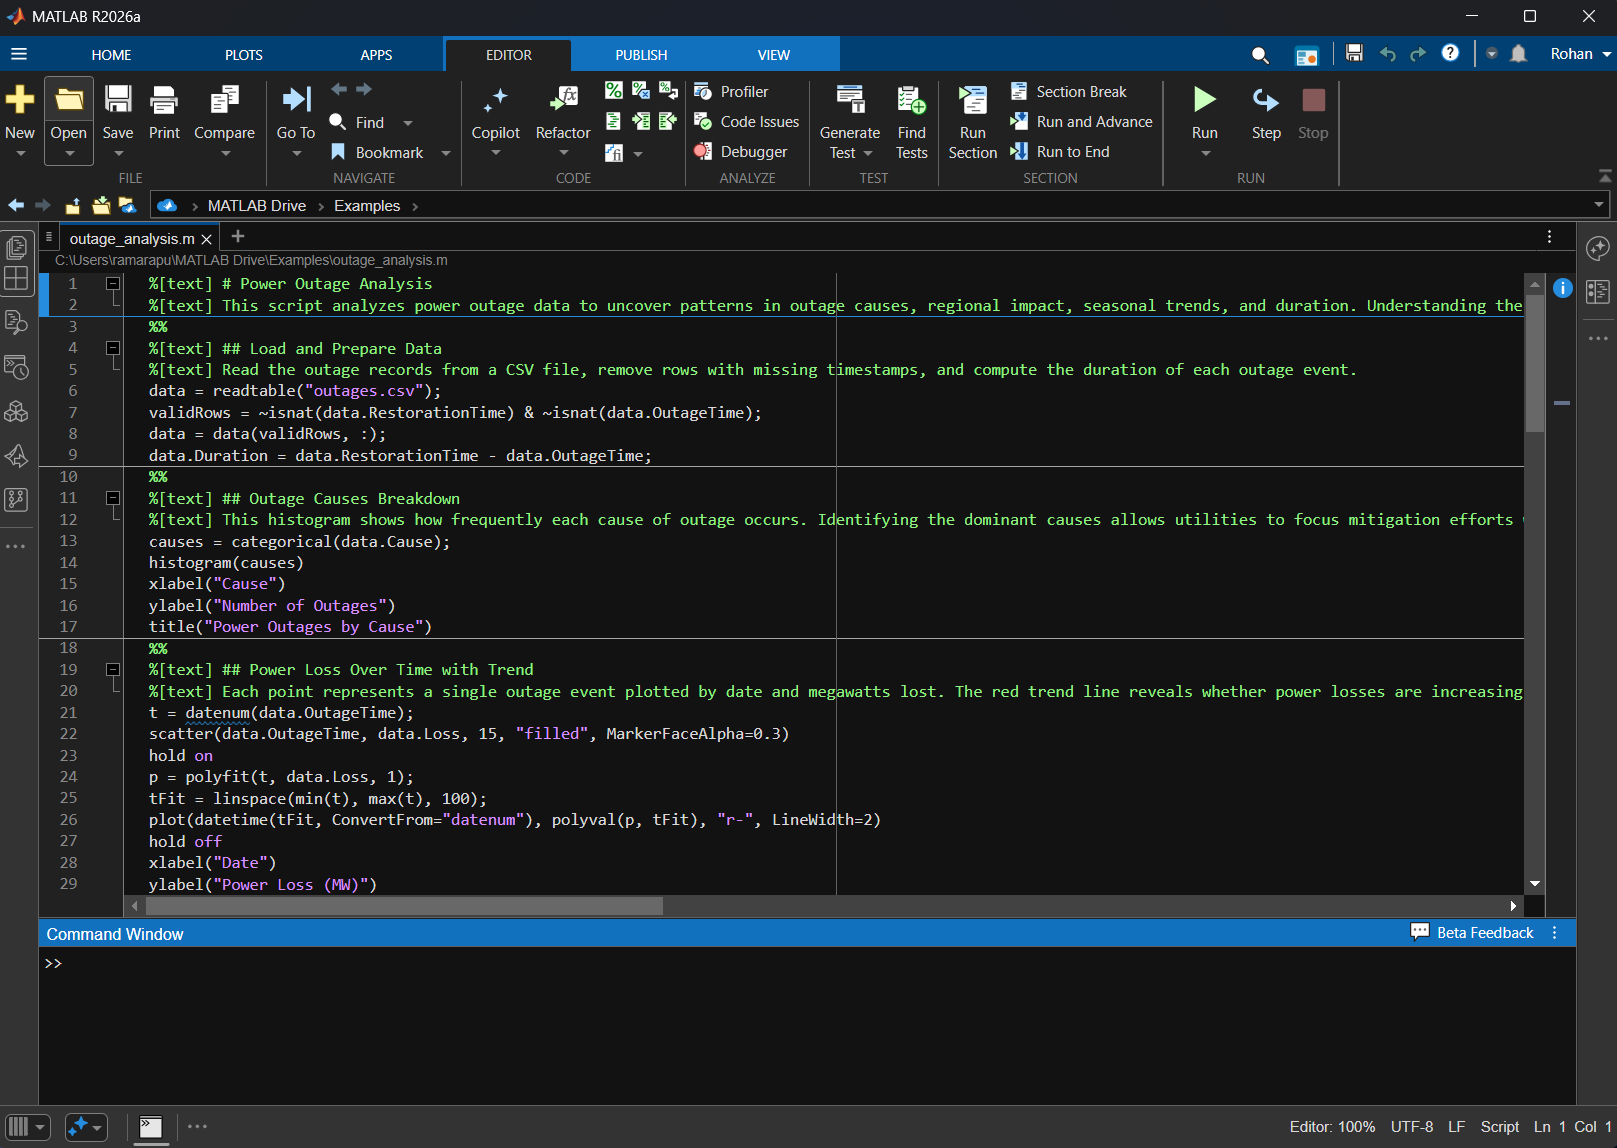Image resolution: width=1617 pixels, height=1148 pixels.
Task: Collapse the fold at line 11 section
Action: click(x=113, y=498)
